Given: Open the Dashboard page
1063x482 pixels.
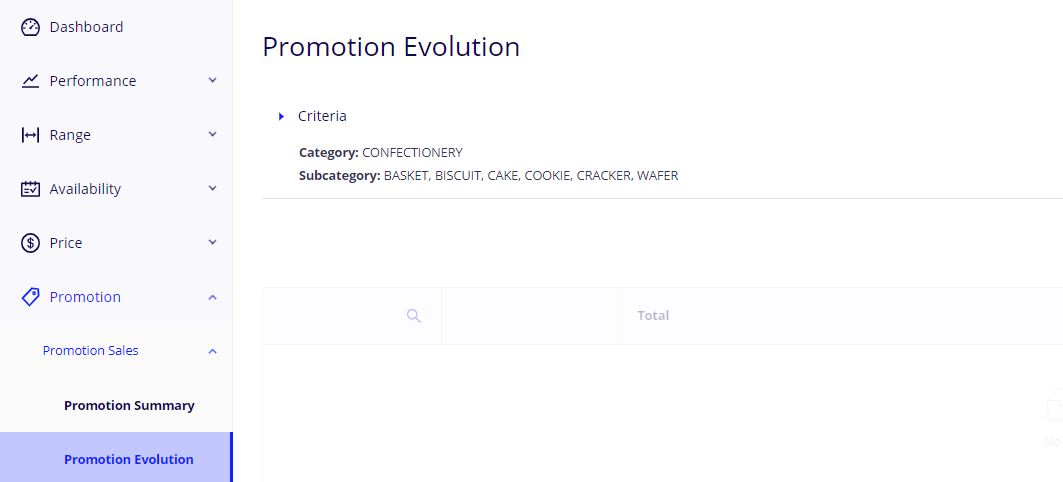Looking at the screenshot, I should (x=86, y=27).
